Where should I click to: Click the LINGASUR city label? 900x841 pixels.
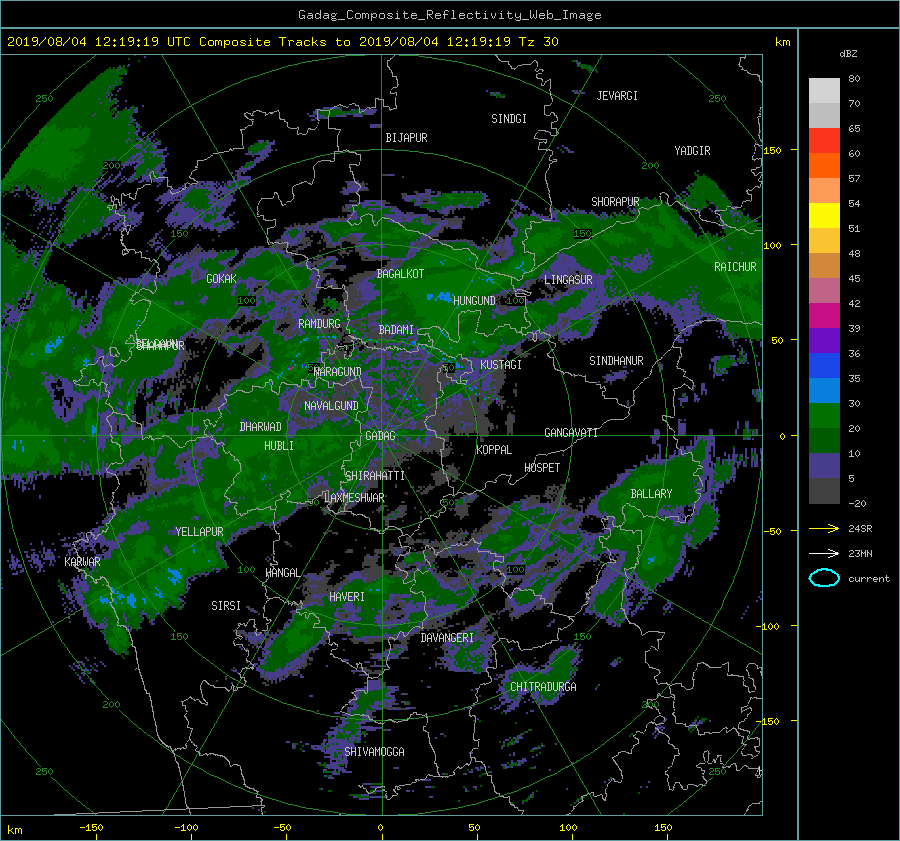pos(568,280)
